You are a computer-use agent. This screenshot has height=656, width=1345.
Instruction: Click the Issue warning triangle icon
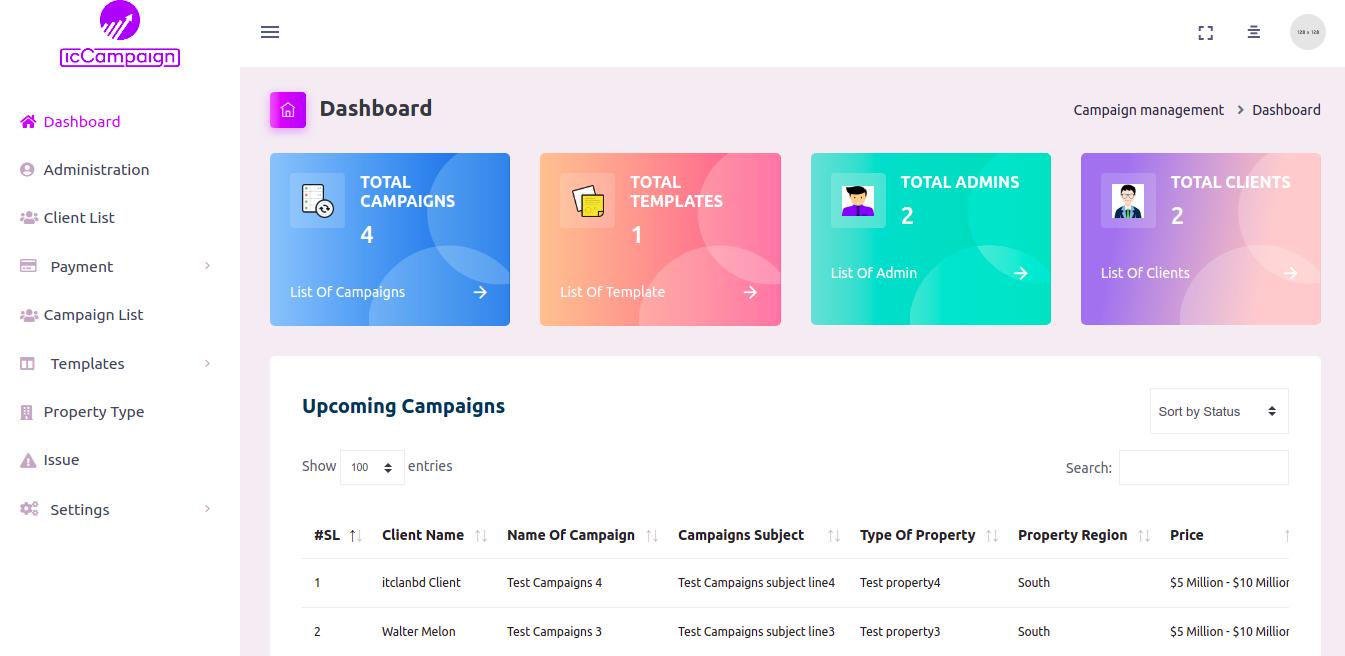28,460
